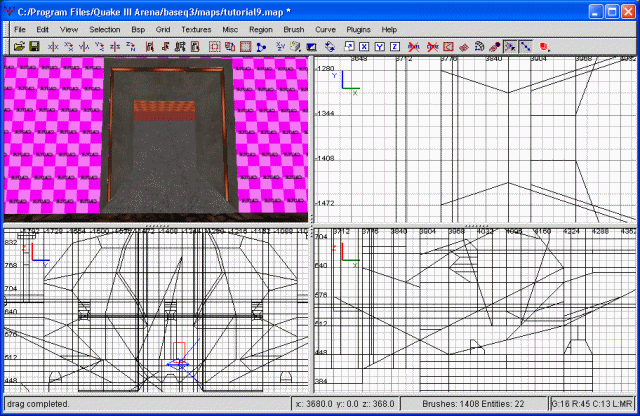Activate the Clipper tool

pyautogui.click(x=261, y=47)
